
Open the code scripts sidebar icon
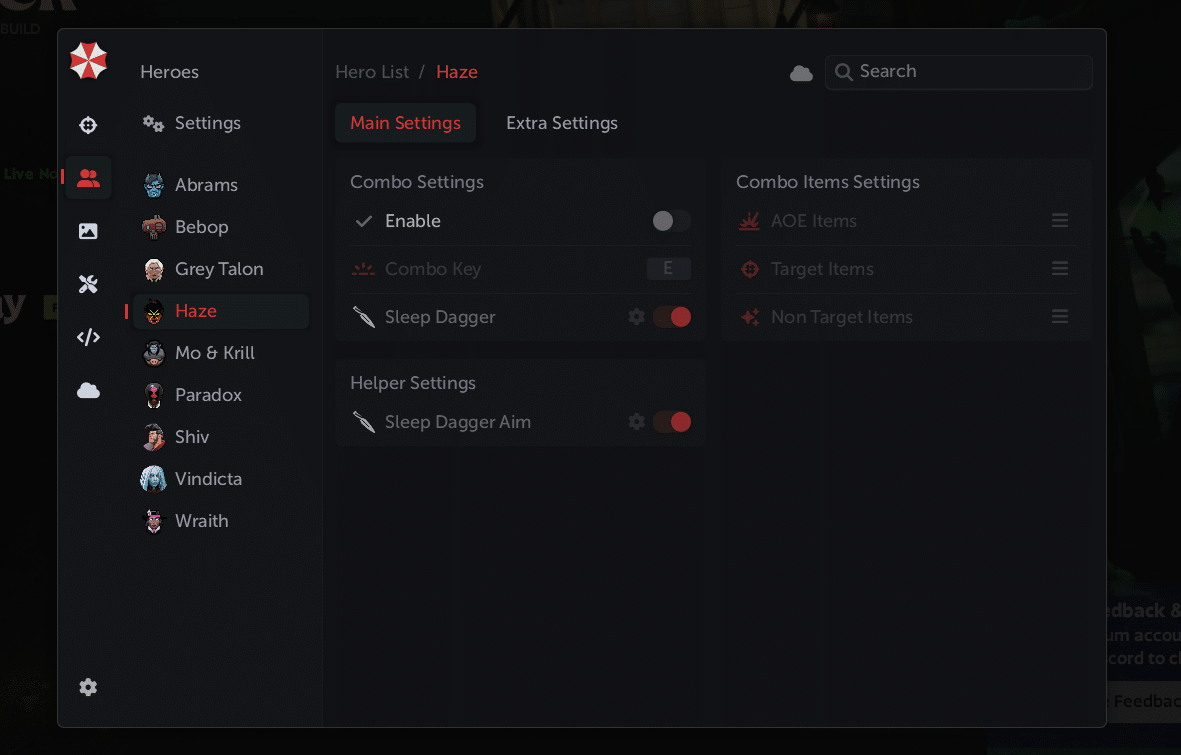click(88, 337)
